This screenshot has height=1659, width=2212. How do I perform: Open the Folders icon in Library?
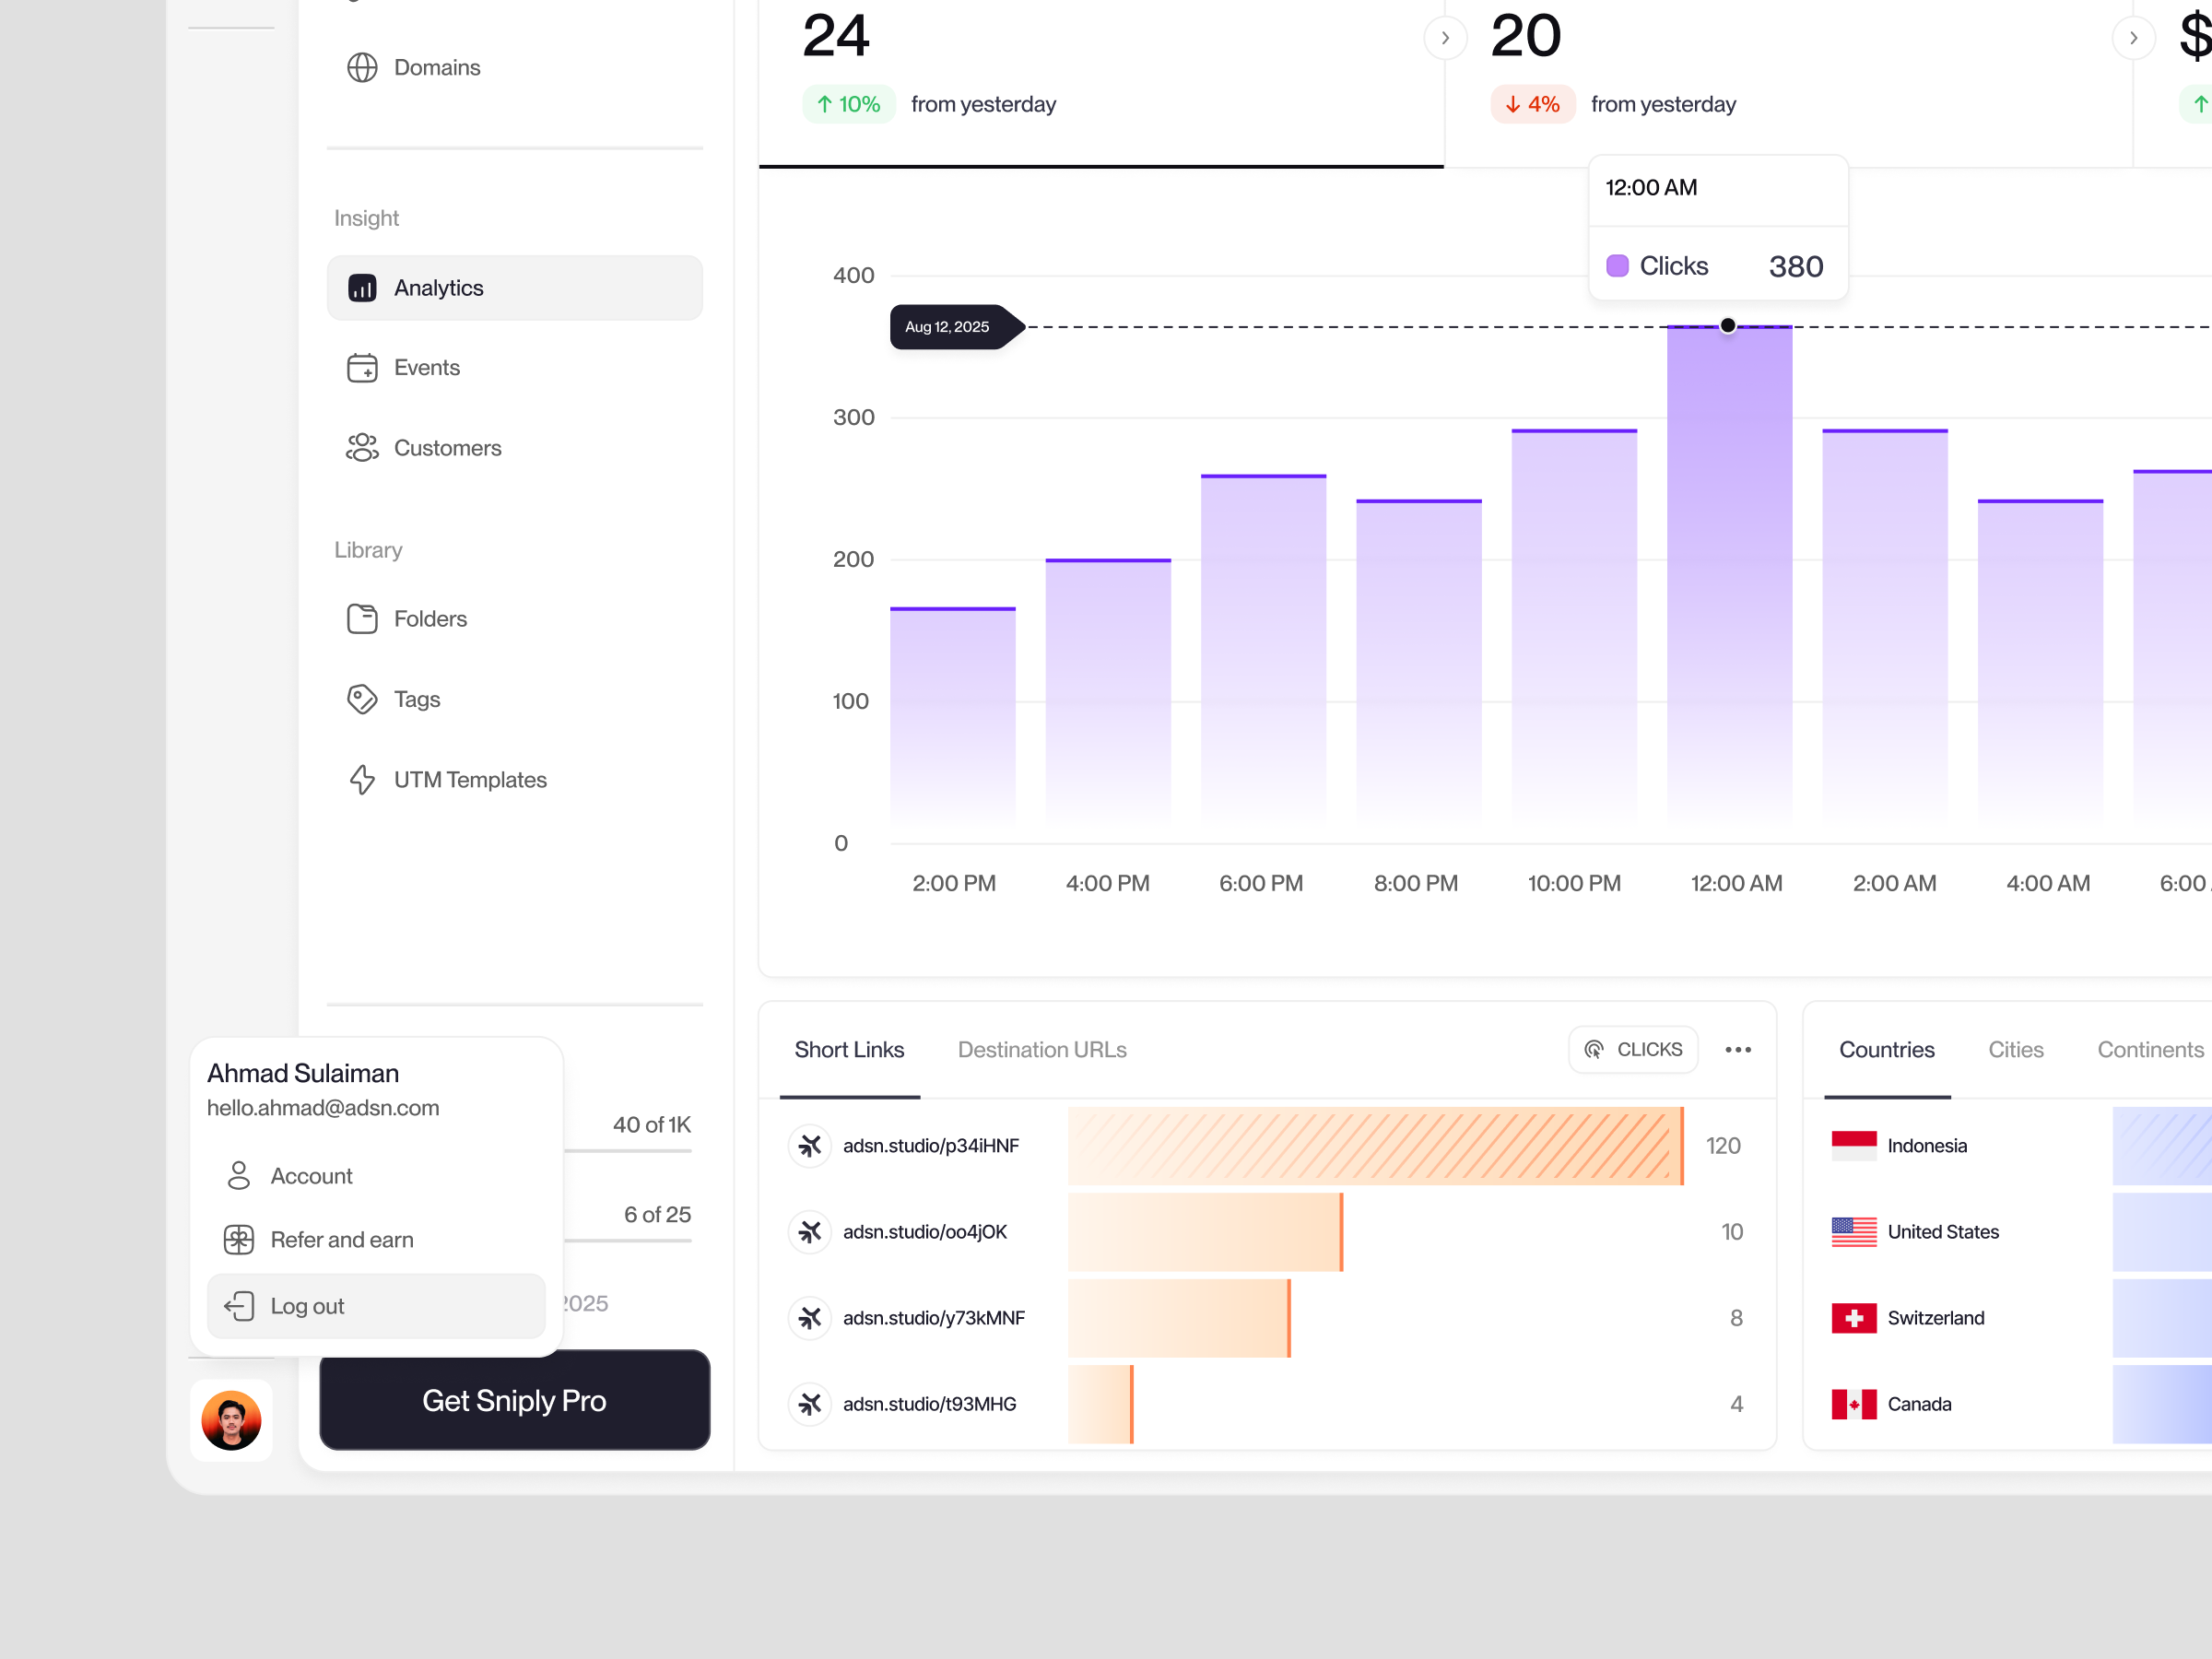point(362,618)
